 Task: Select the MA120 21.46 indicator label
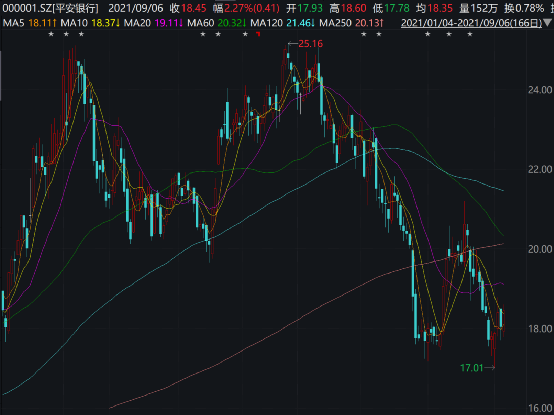click(283, 23)
